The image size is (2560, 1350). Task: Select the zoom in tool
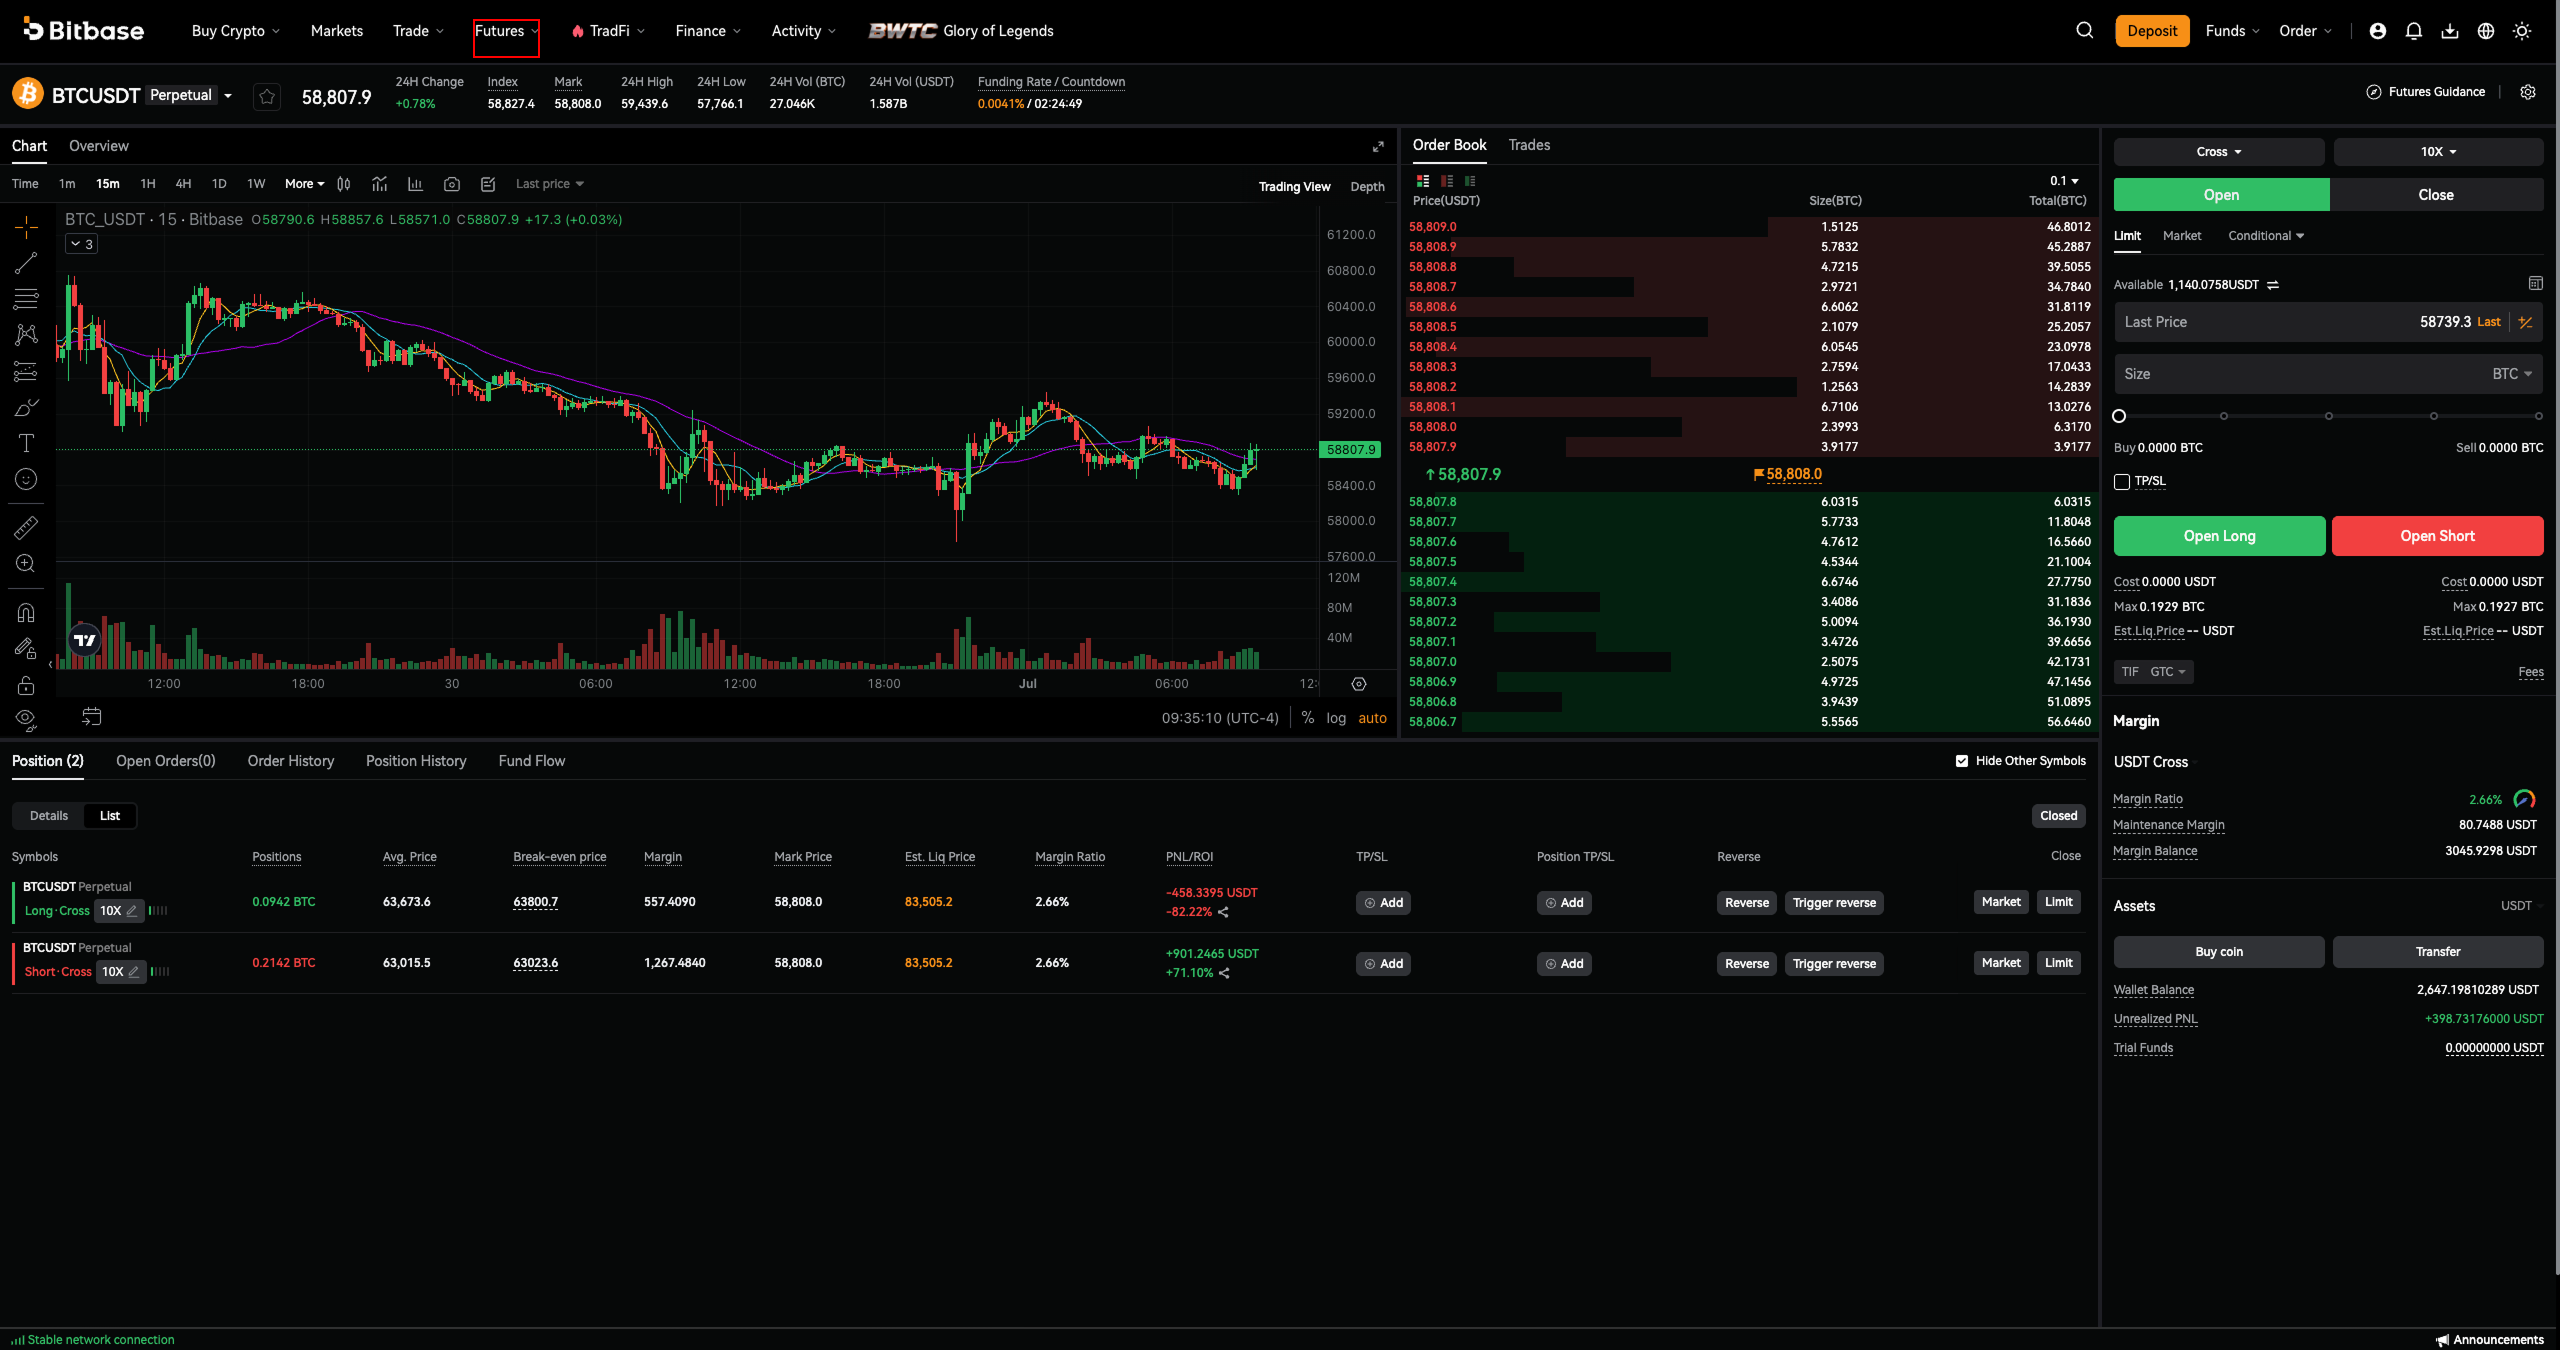pyautogui.click(x=26, y=563)
